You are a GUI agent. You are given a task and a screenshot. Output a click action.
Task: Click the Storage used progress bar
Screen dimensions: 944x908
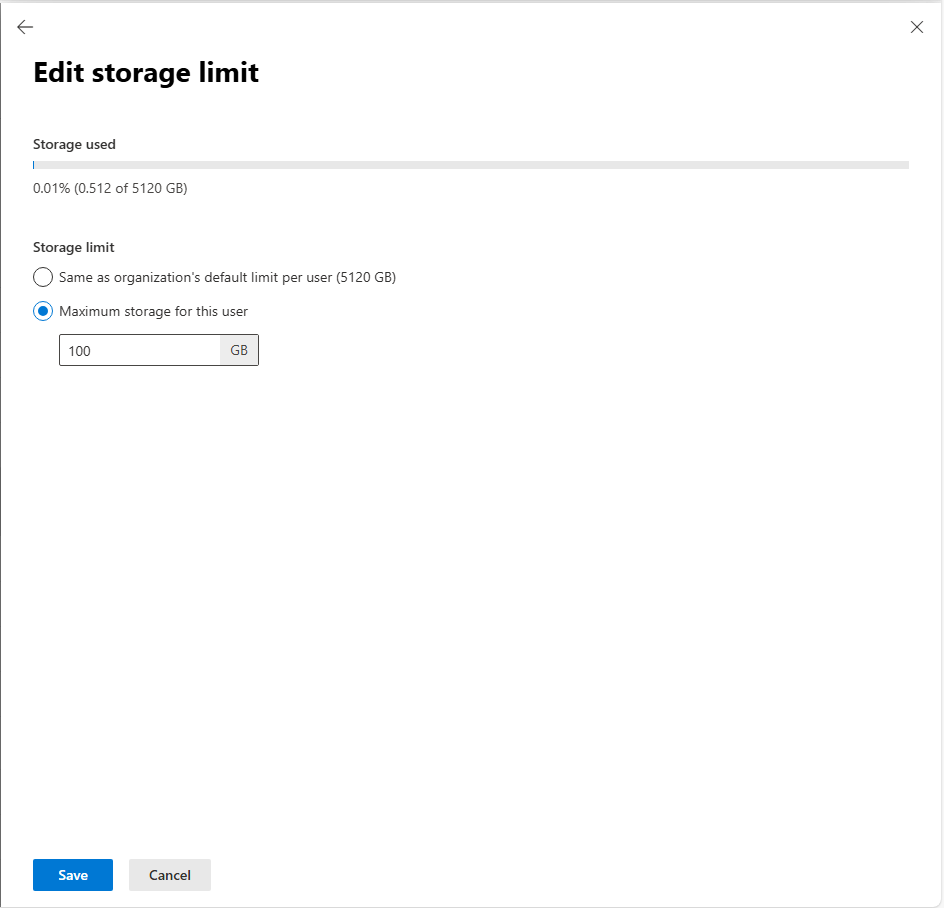point(471,165)
